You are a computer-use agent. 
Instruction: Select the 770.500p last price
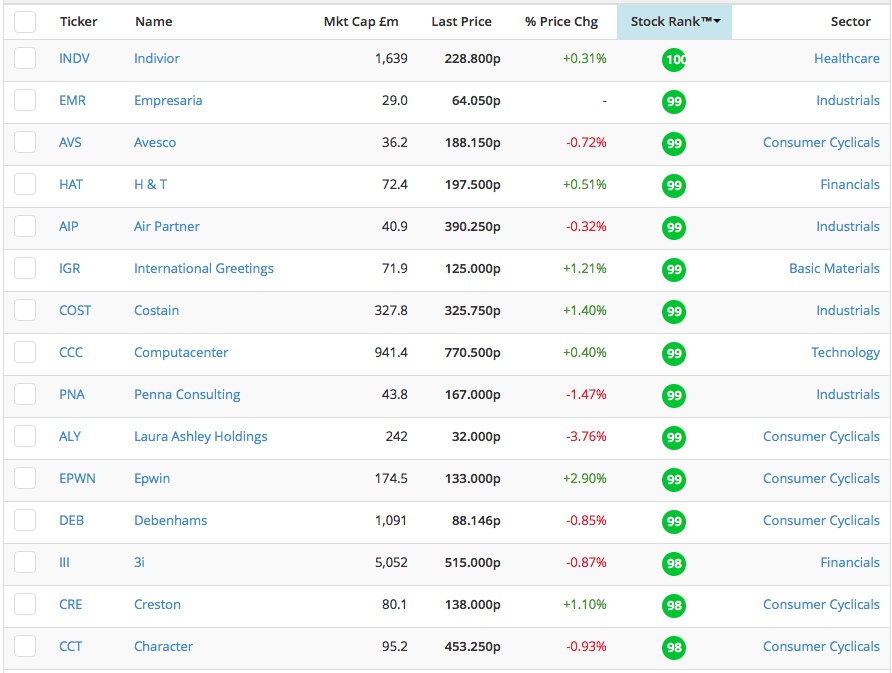point(472,353)
